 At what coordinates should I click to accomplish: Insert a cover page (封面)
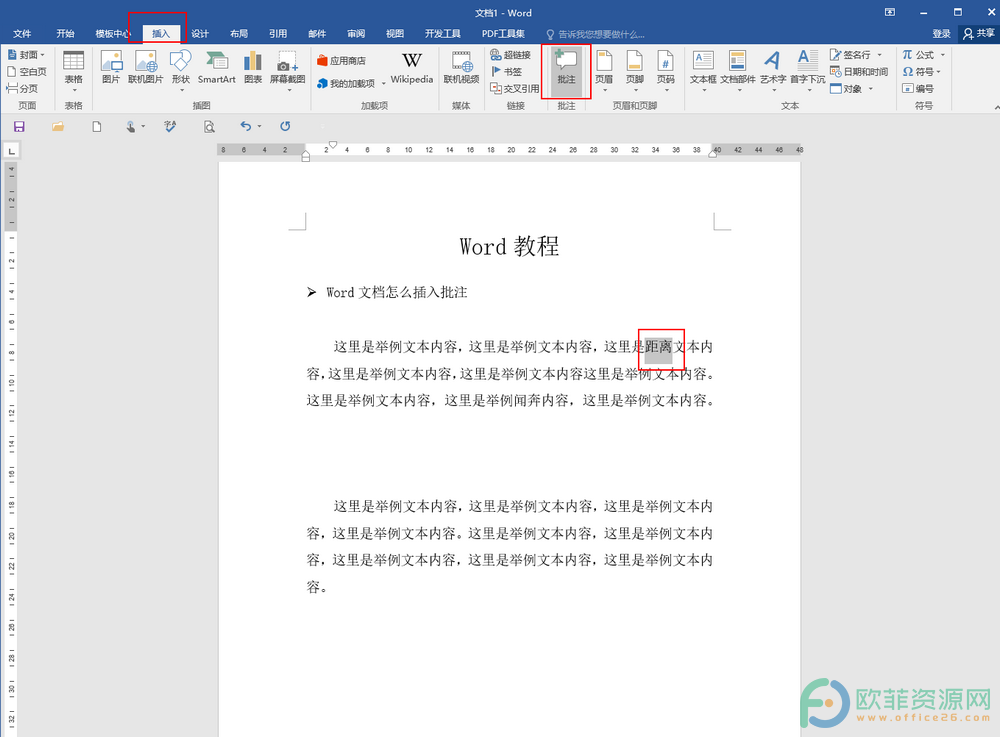pyautogui.click(x=26, y=55)
